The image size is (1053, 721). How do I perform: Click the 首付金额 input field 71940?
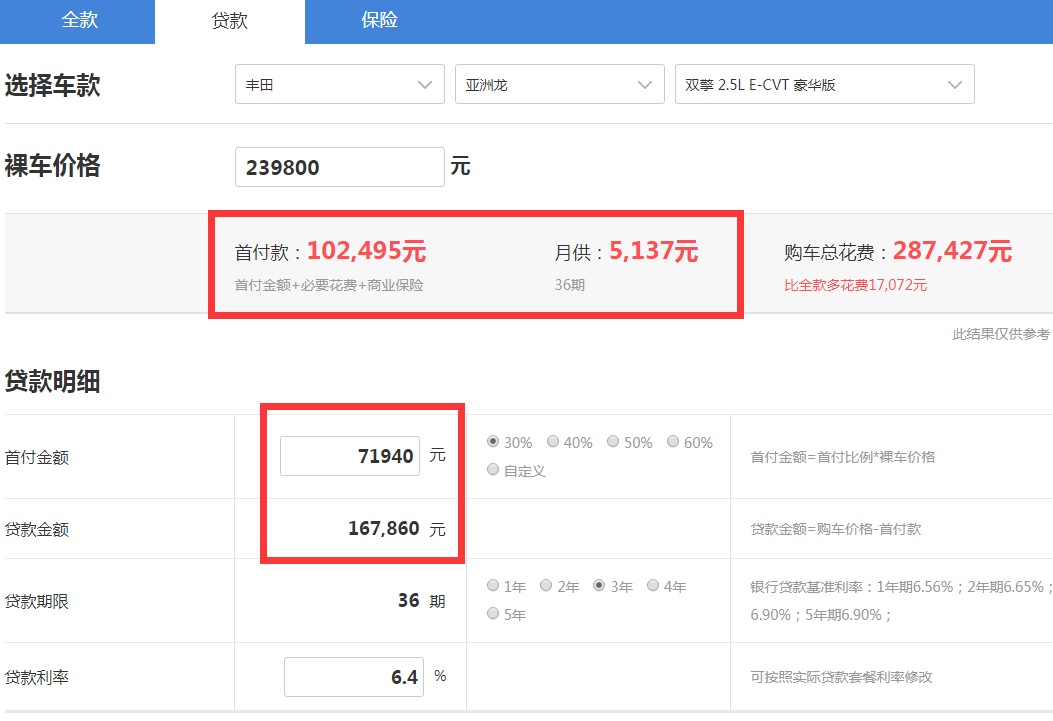pyautogui.click(x=350, y=456)
